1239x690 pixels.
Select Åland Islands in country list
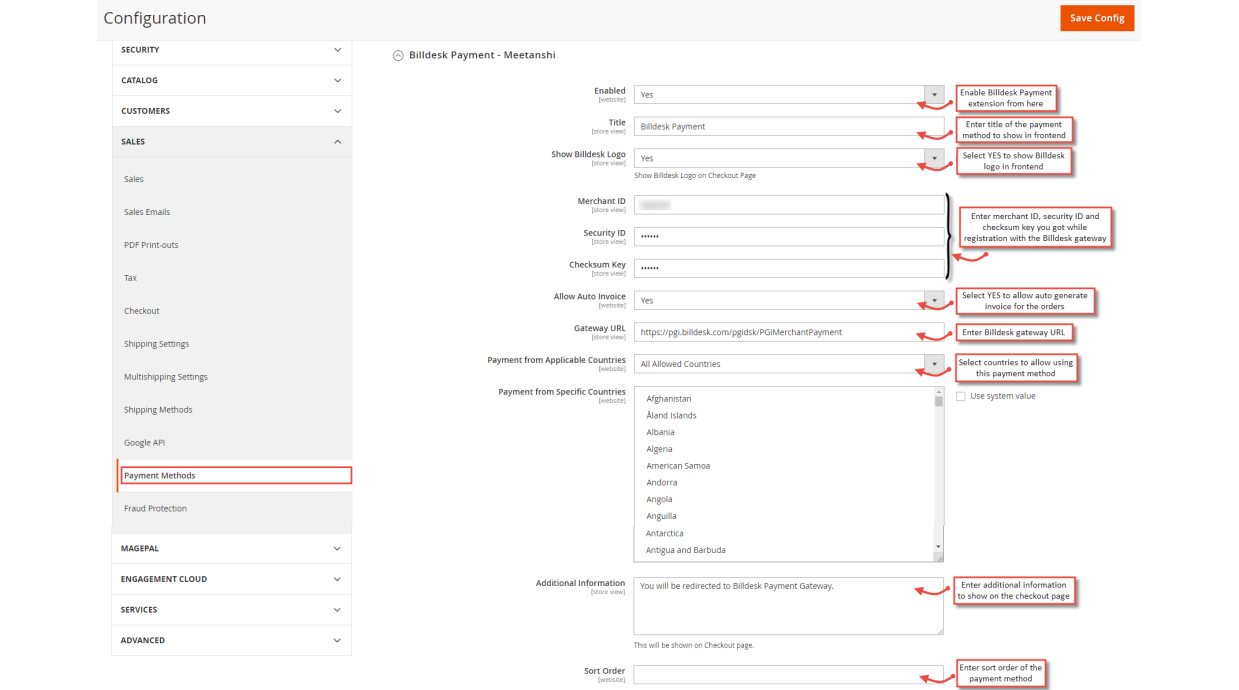pos(671,416)
